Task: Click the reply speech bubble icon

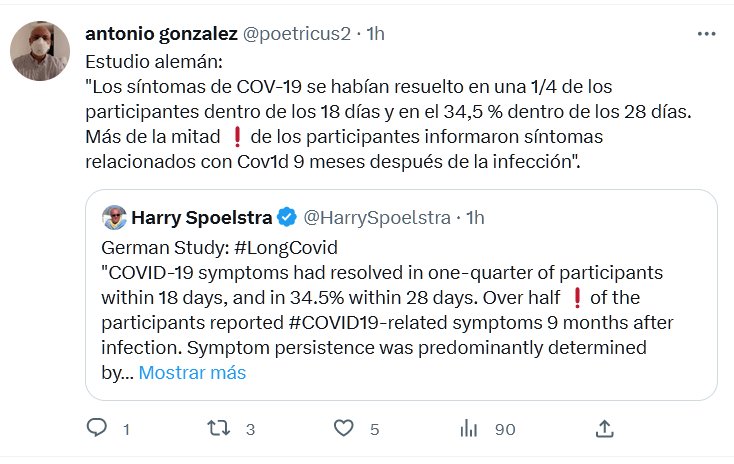Action: click(x=97, y=429)
